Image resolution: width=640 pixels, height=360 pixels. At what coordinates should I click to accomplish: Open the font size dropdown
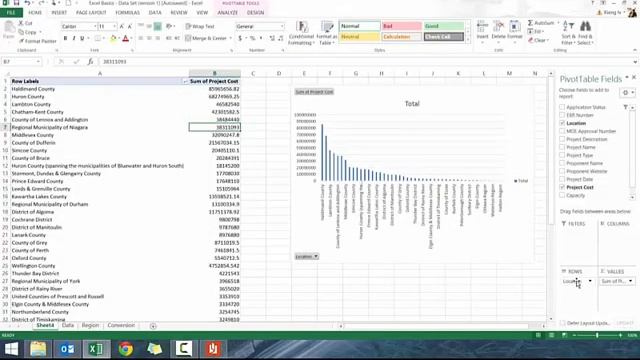click(x=114, y=27)
